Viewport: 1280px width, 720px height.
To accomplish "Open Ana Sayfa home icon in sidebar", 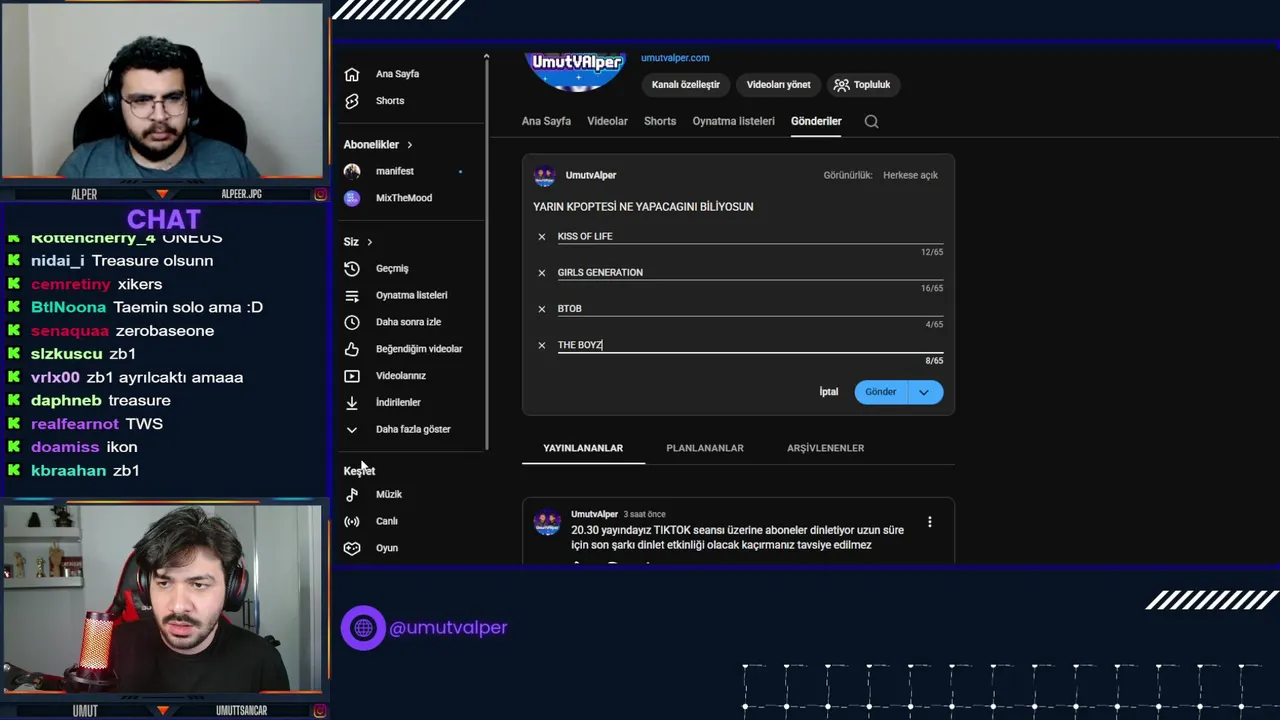I will coord(352,74).
